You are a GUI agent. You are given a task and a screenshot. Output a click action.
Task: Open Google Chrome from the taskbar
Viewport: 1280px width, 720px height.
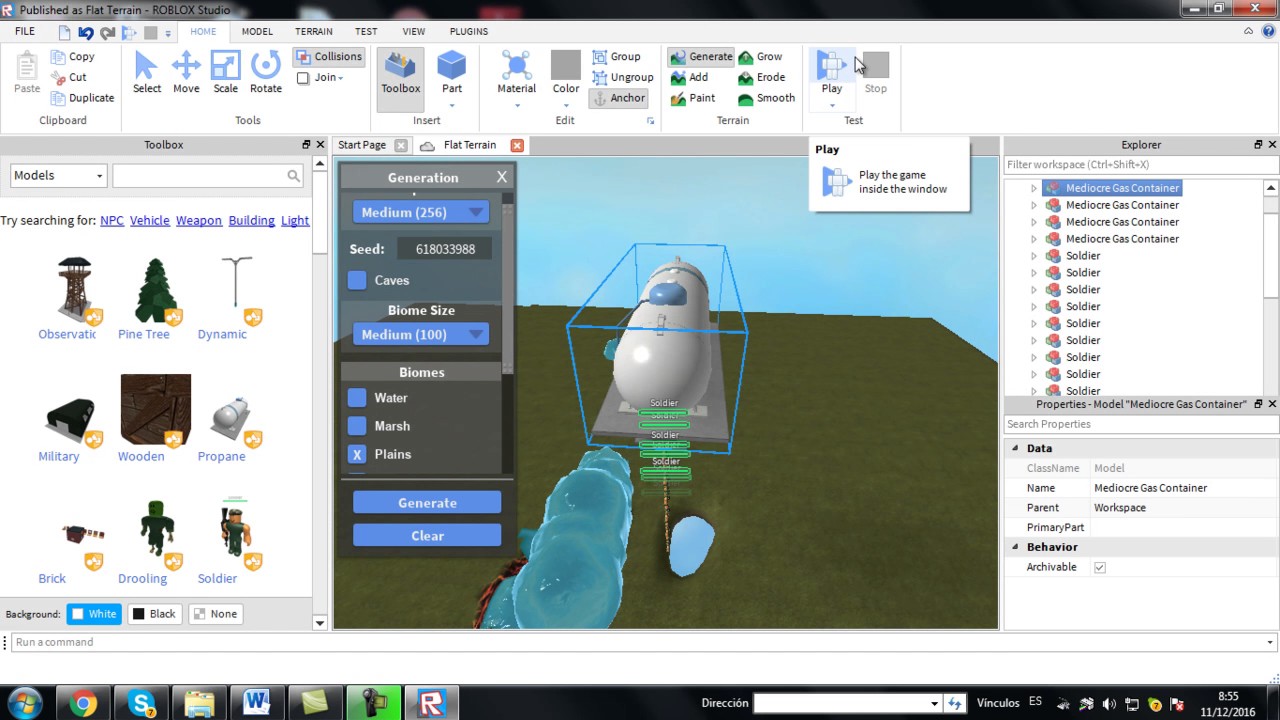pos(83,703)
